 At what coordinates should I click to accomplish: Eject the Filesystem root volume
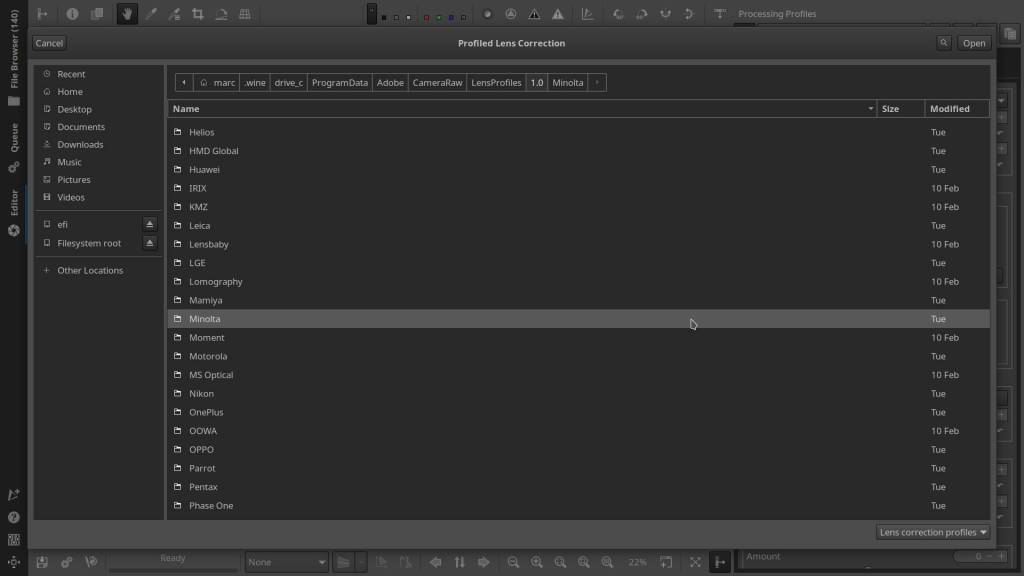pyautogui.click(x=150, y=243)
